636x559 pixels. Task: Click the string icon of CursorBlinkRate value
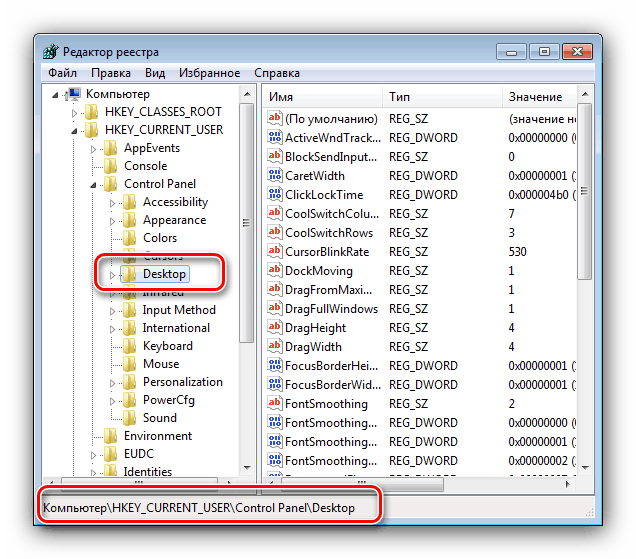click(275, 252)
